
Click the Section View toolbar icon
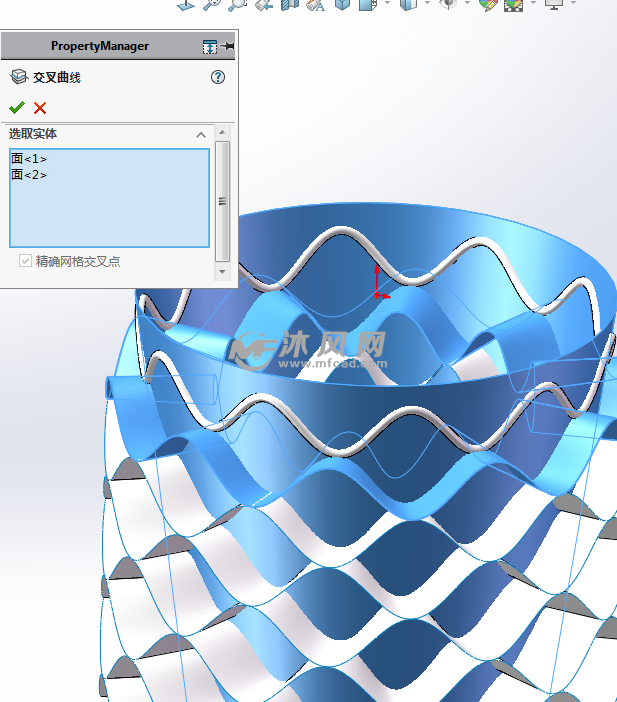pyautogui.click(x=290, y=4)
